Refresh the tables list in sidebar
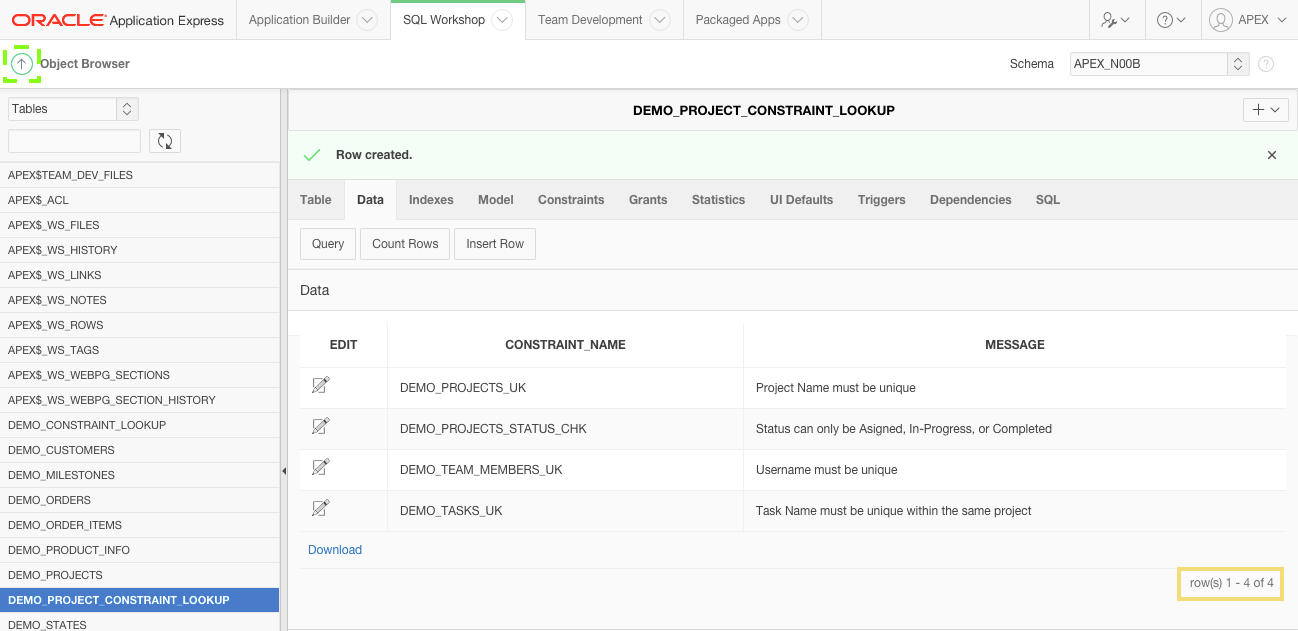Screen dimensions: 1298x631 [164, 141]
